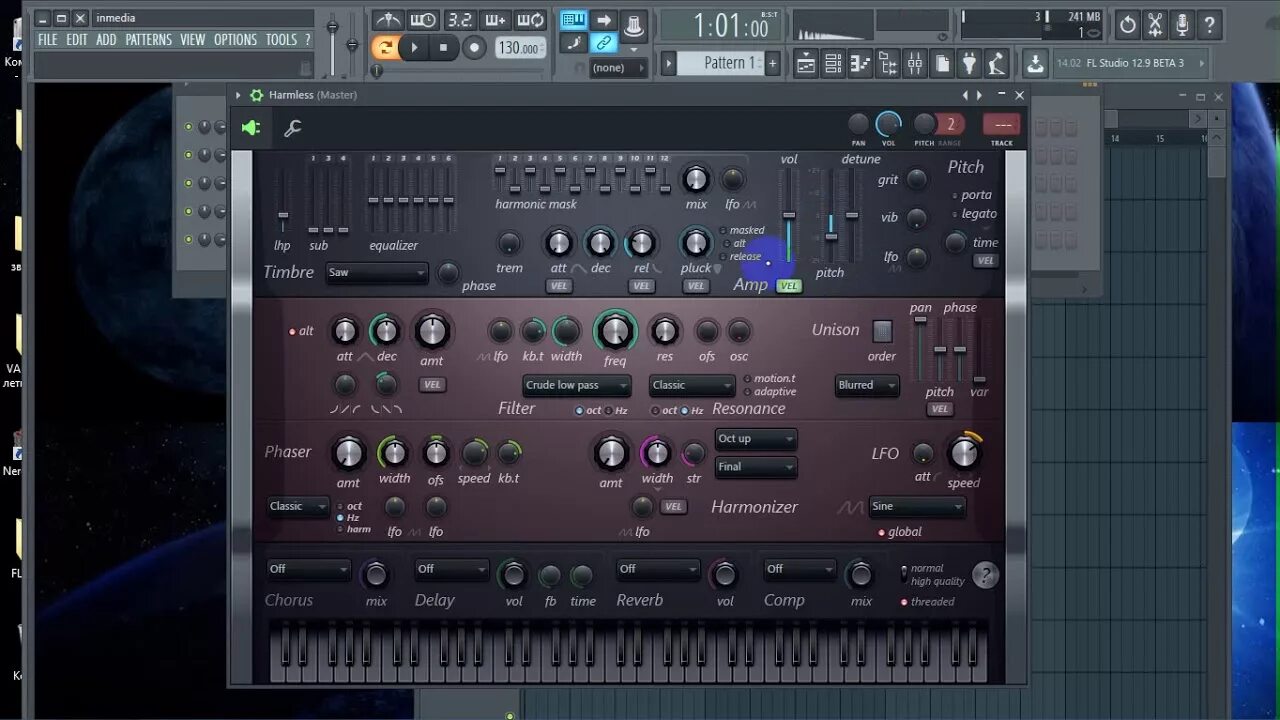
Task: Open the Delay Off dropdown
Action: click(x=452, y=569)
